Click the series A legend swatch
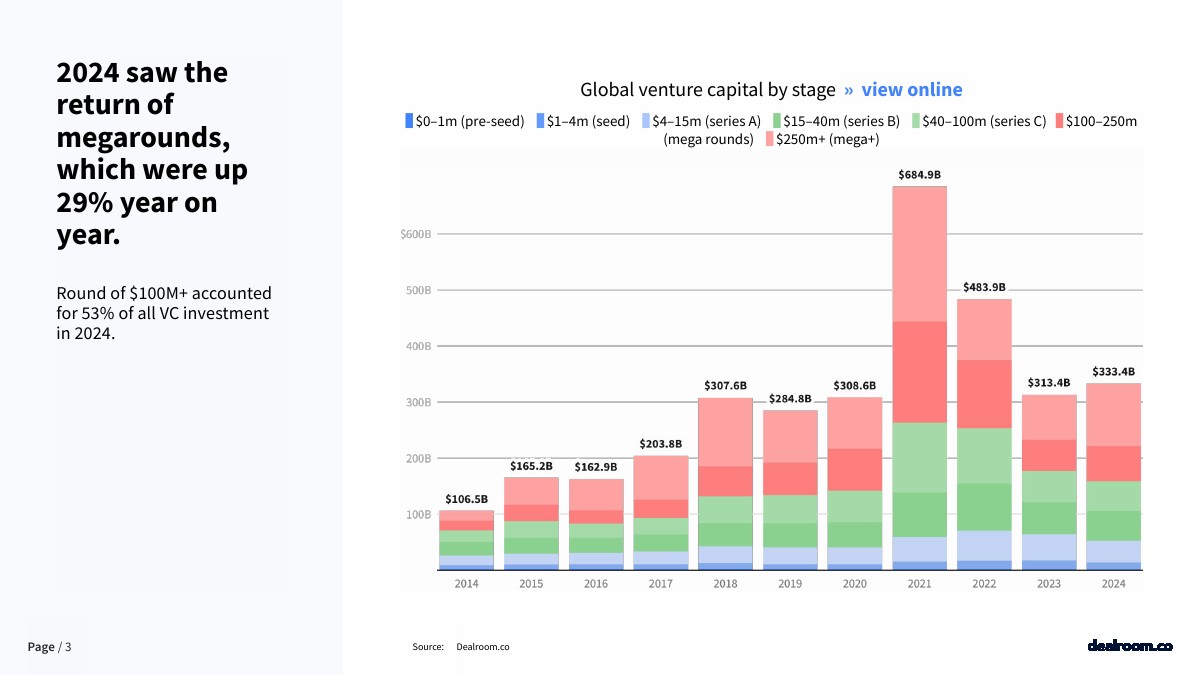 tap(646, 121)
